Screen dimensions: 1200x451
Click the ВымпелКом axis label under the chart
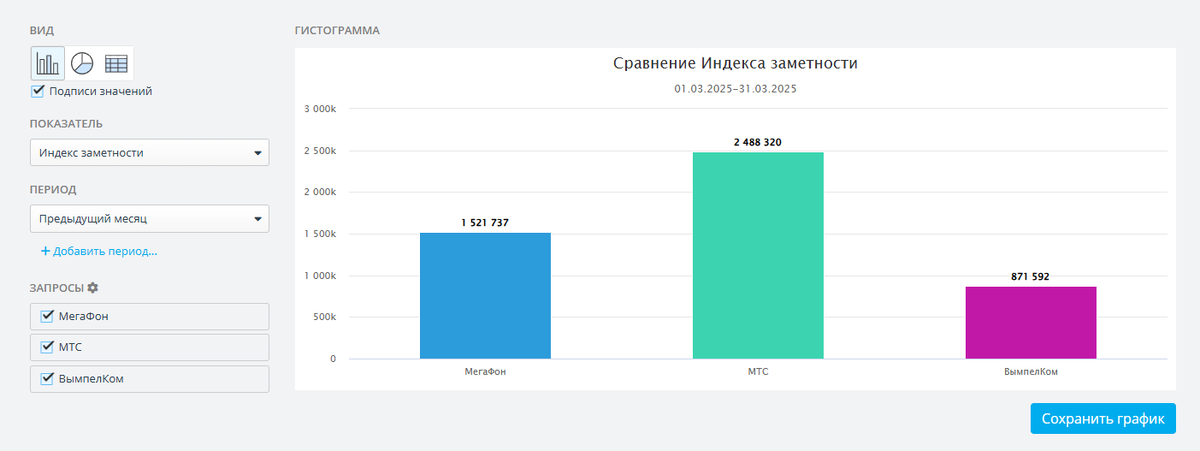click(1031, 372)
